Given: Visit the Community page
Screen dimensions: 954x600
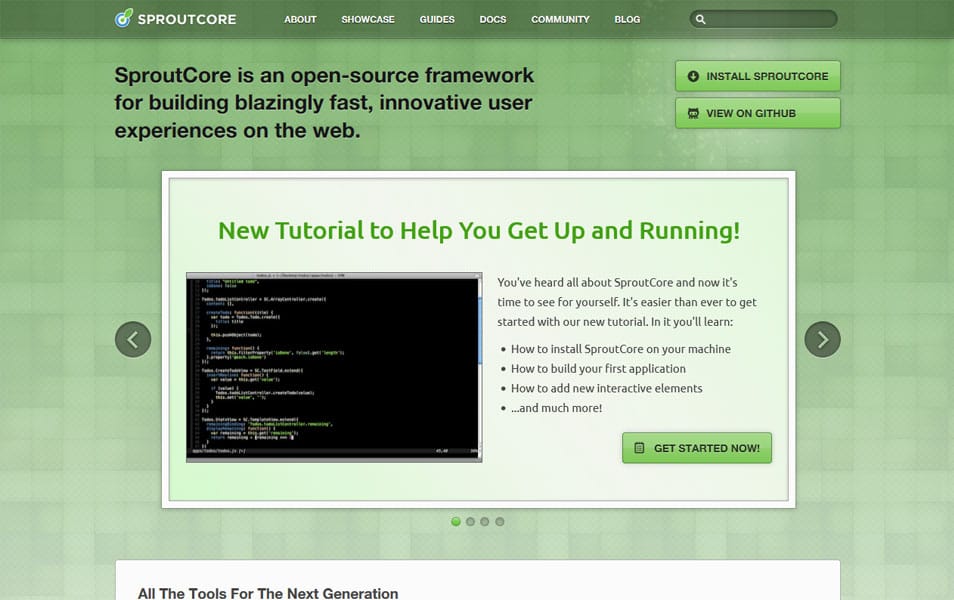Looking at the screenshot, I should (x=560, y=19).
